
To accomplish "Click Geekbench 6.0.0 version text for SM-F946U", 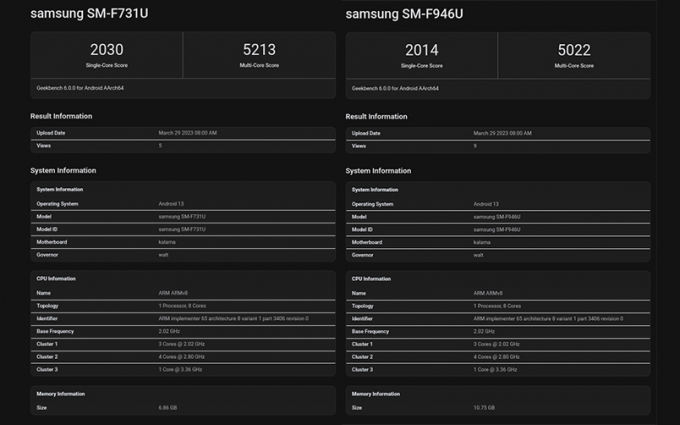I will coord(395,88).
